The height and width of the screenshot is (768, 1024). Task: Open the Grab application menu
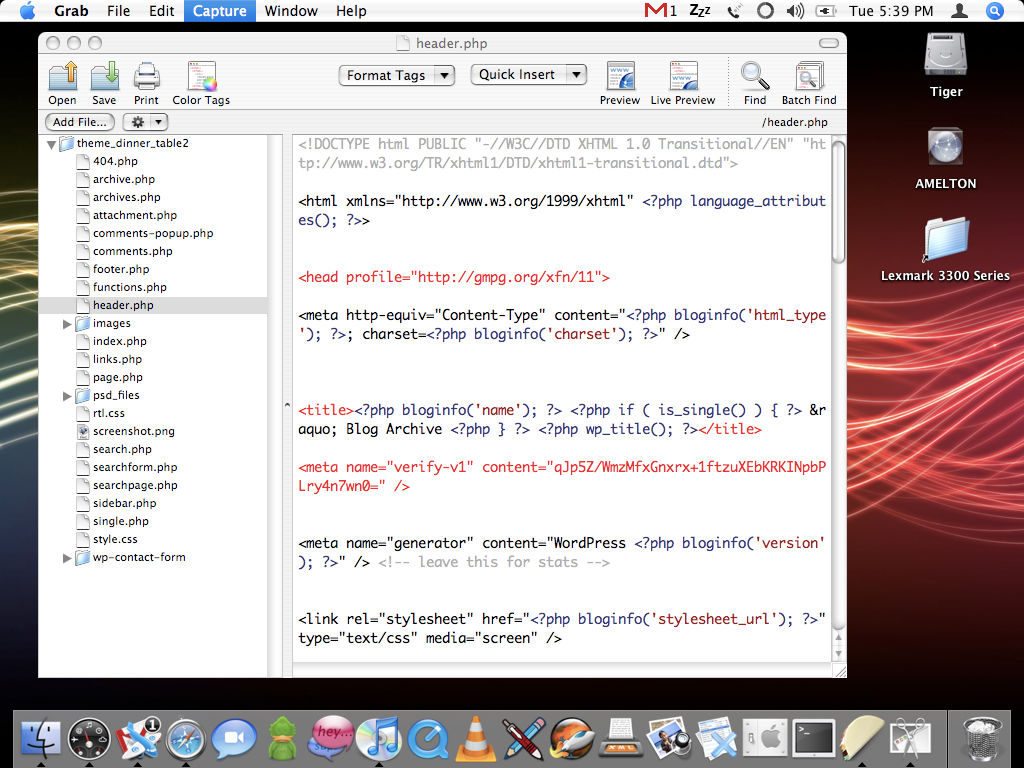pyautogui.click(x=71, y=11)
